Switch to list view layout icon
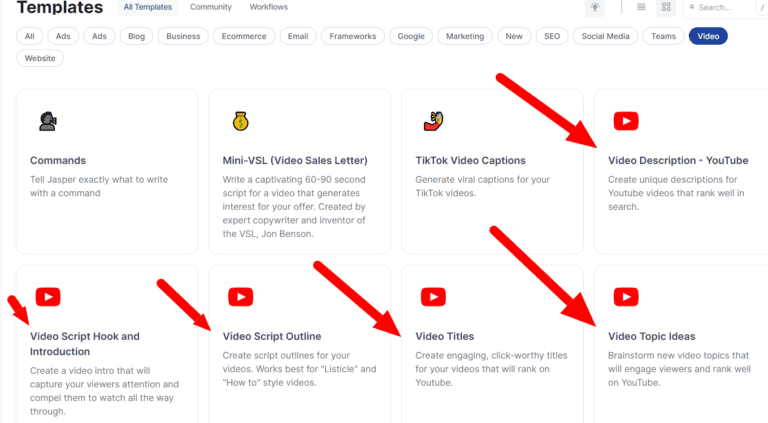Image resolution: width=768 pixels, height=423 pixels. pos(641,7)
